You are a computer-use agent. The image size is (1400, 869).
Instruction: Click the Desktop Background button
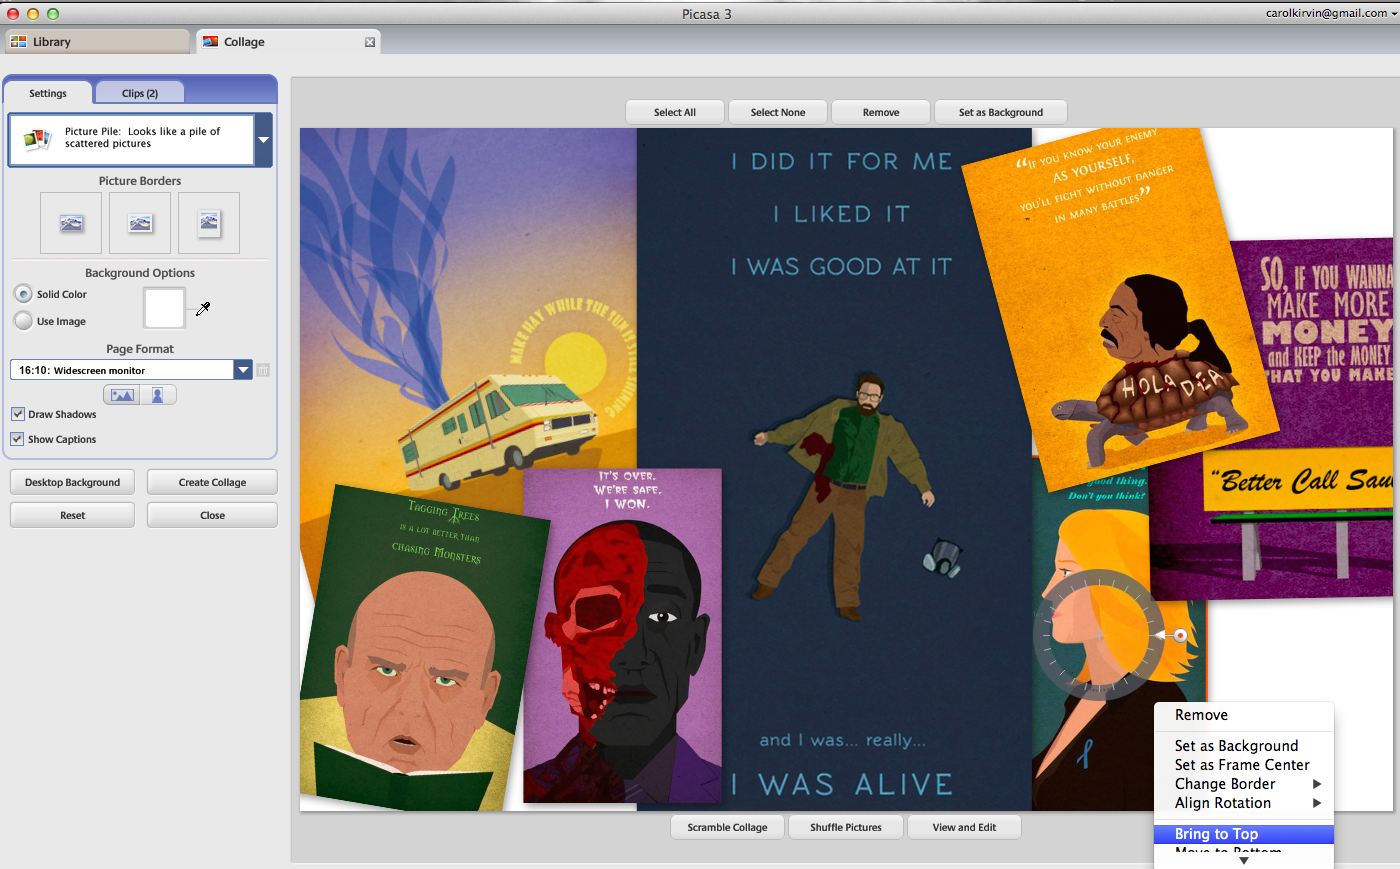click(x=72, y=482)
